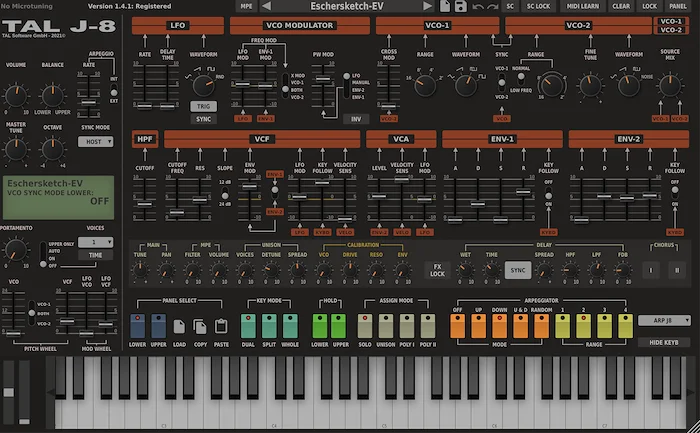Select LOWER panel button
This screenshot has width=700, height=433.
138,326
